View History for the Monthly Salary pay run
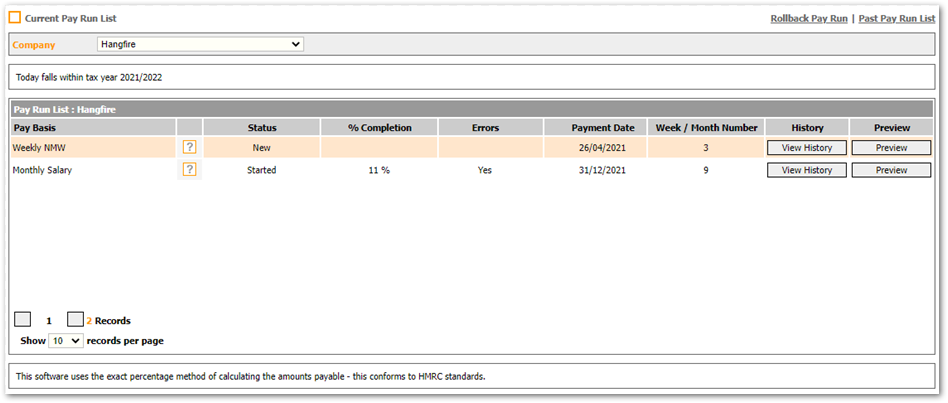Image resolution: width=948 pixels, height=403 pixels. click(x=806, y=170)
